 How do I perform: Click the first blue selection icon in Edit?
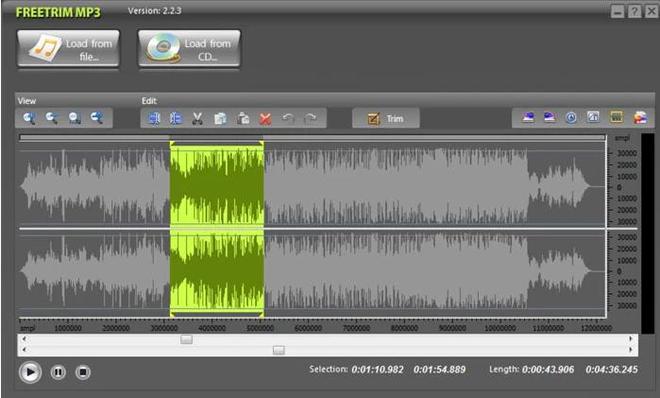(155, 119)
